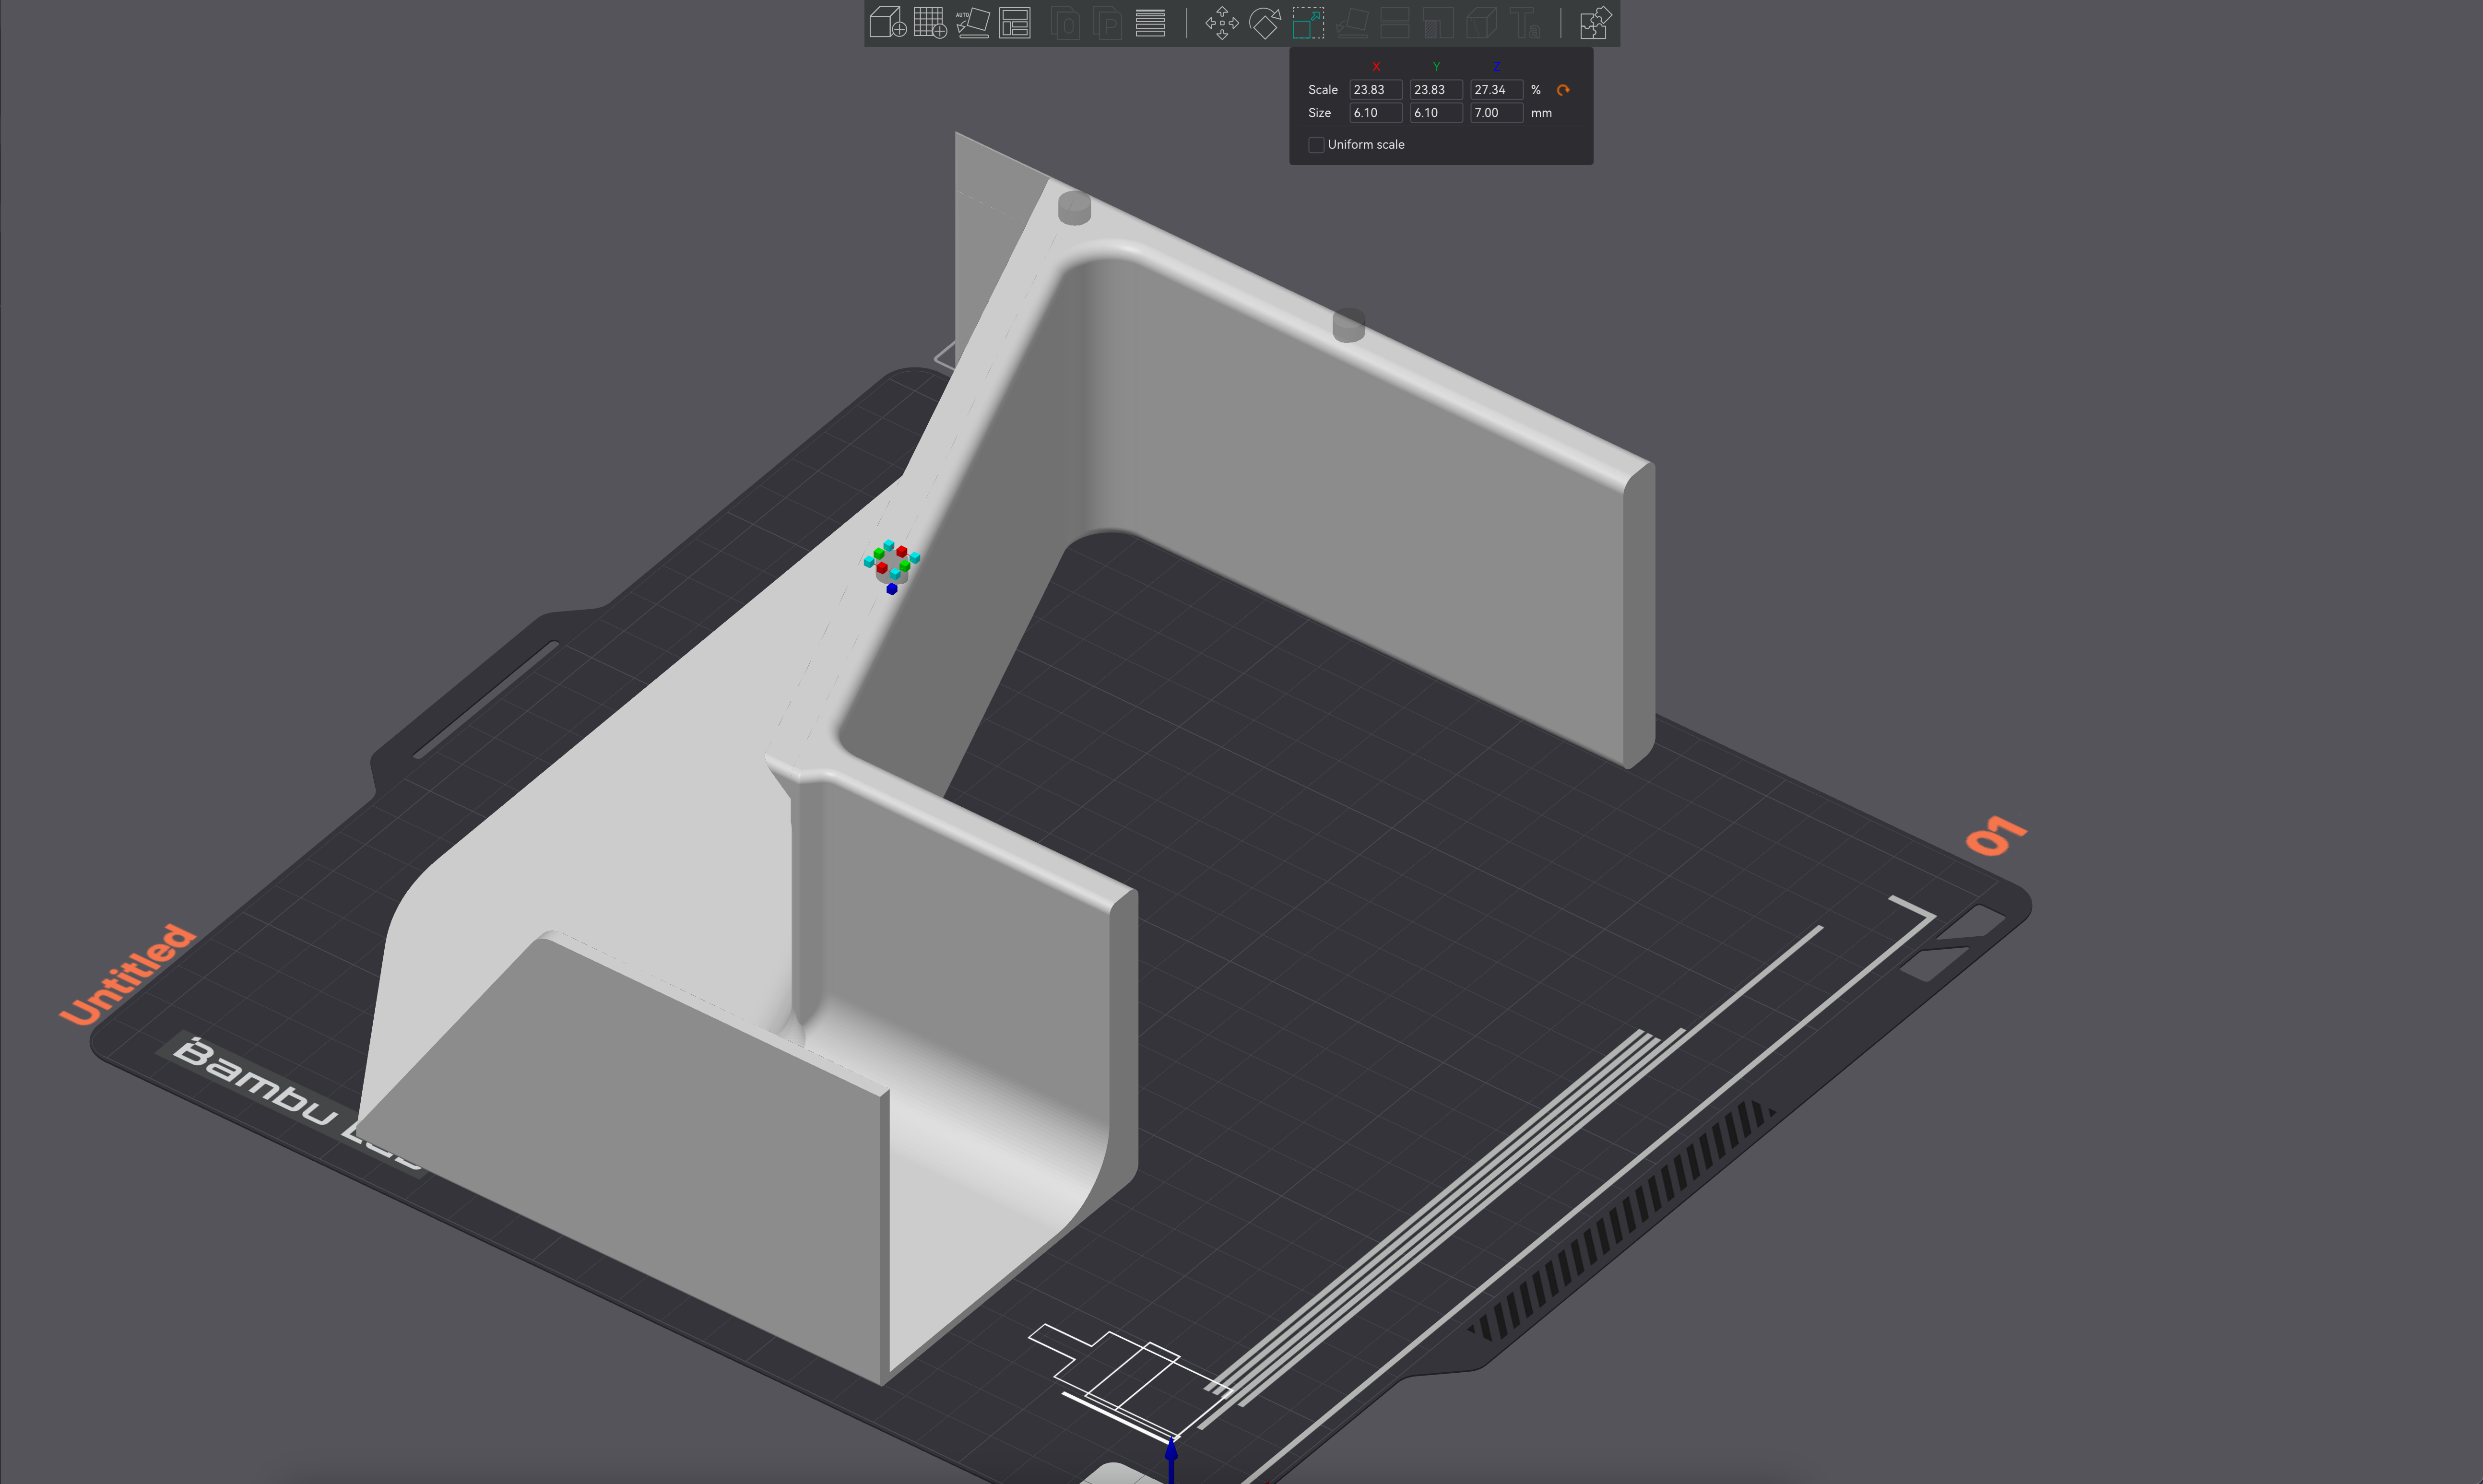
Task: Click the Text shape tool icon
Action: 1525,22
